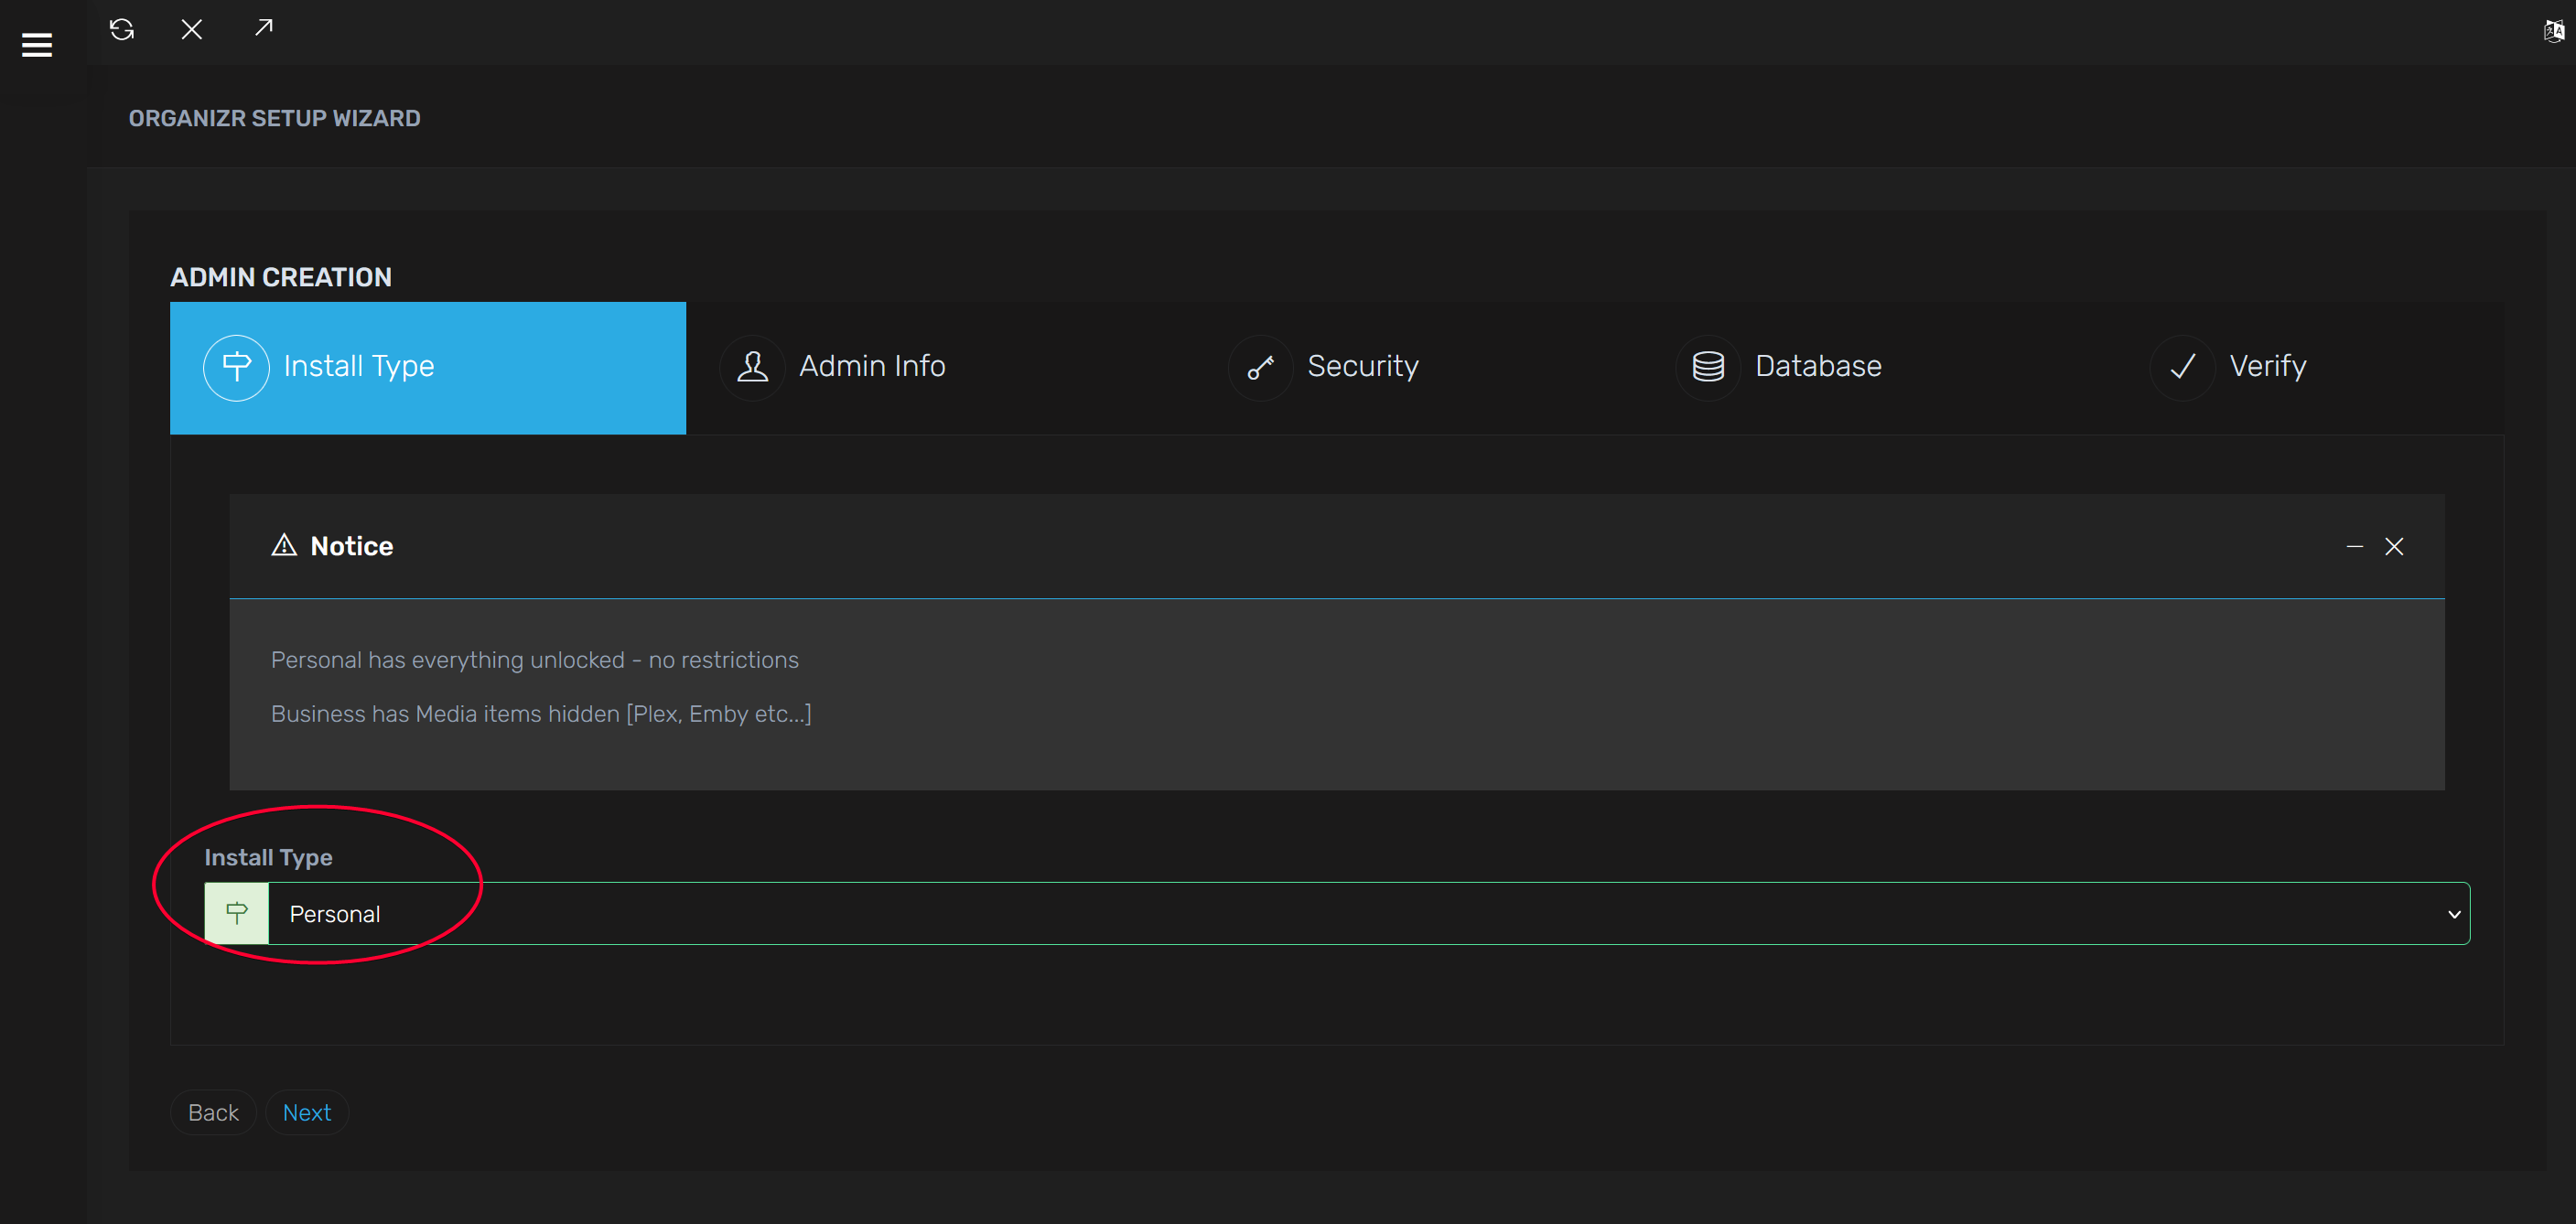The width and height of the screenshot is (2576, 1224).
Task: Click the Organizr Setup Wizard heading
Action: pyautogui.click(x=274, y=118)
